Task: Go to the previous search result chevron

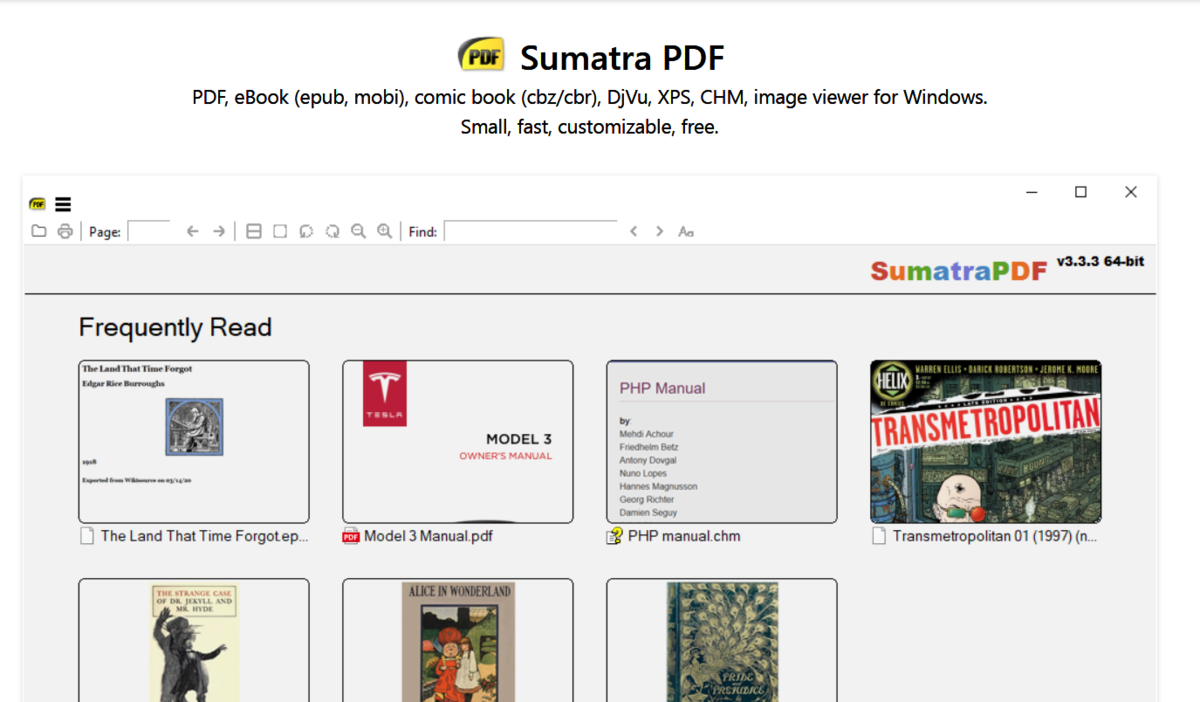Action: point(634,231)
